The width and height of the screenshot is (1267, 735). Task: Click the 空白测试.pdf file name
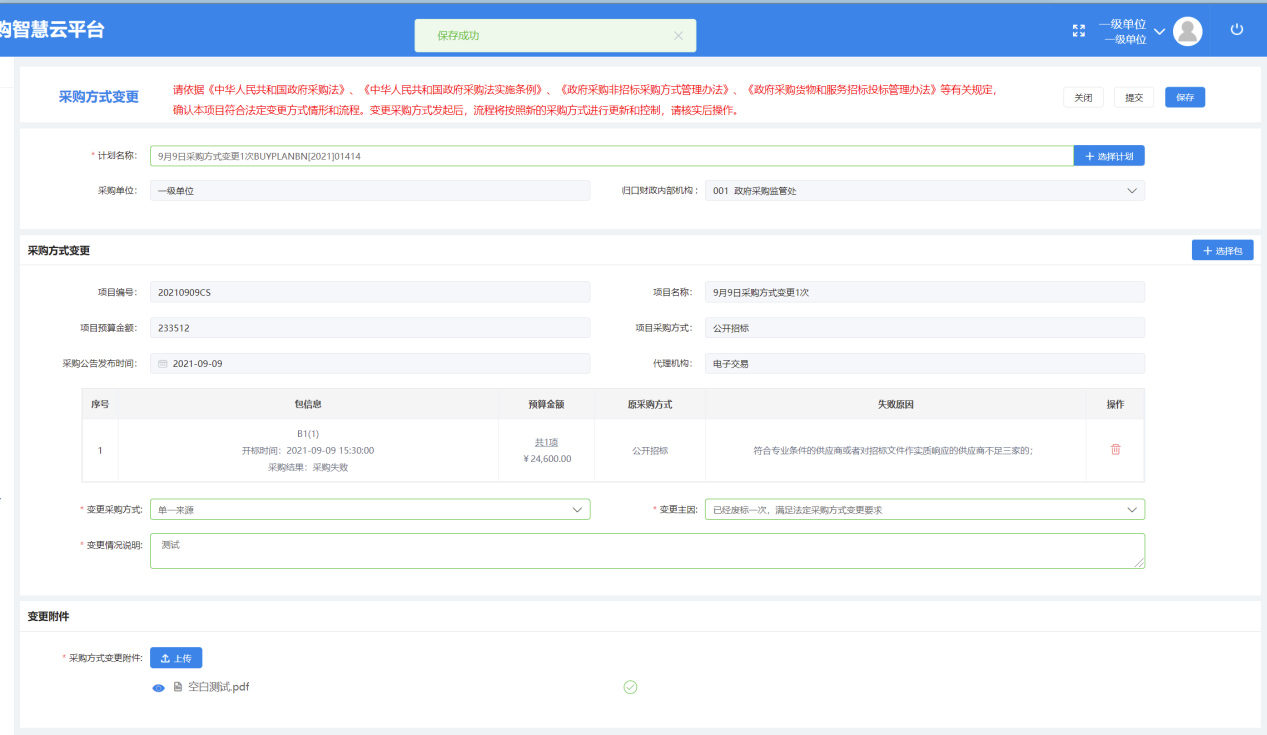pyautogui.click(x=219, y=687)
